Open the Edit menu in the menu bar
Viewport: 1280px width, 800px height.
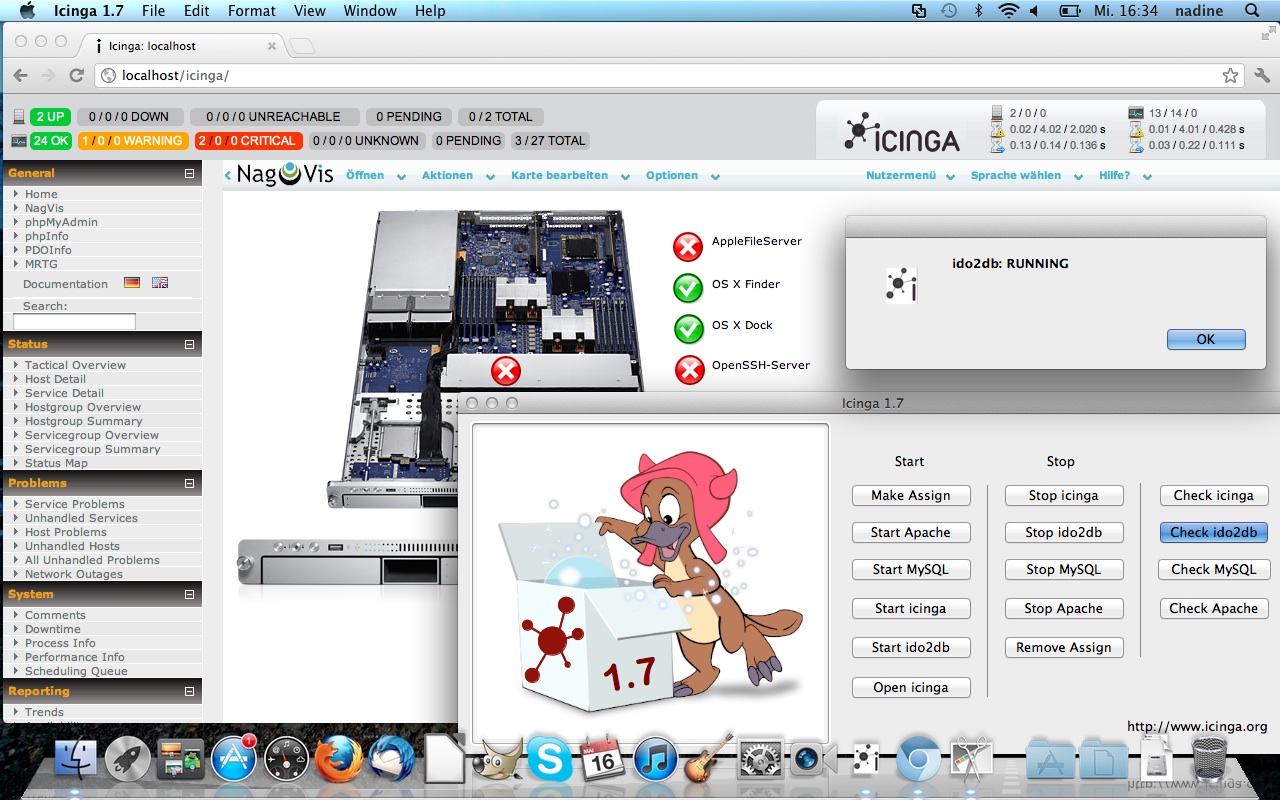197,11
